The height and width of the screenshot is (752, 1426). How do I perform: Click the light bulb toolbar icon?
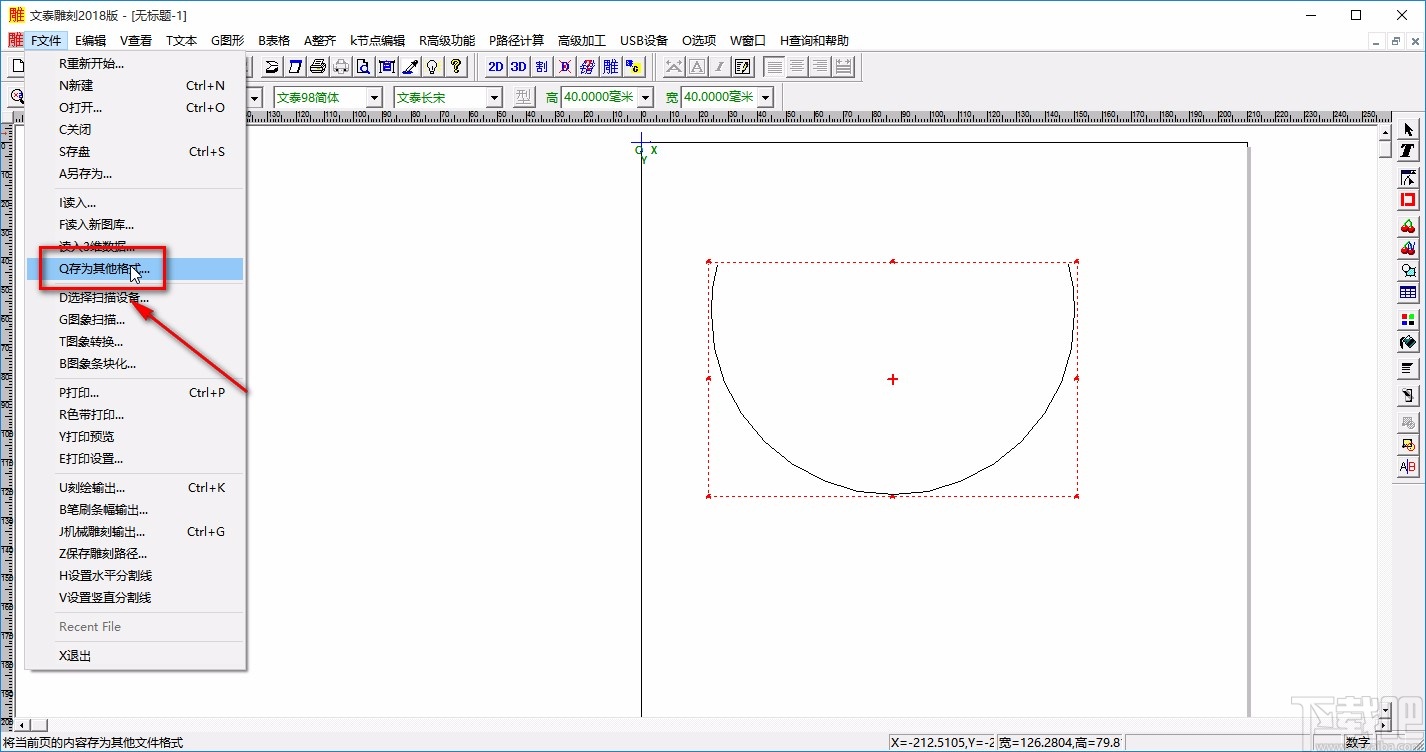coord(433,67)
